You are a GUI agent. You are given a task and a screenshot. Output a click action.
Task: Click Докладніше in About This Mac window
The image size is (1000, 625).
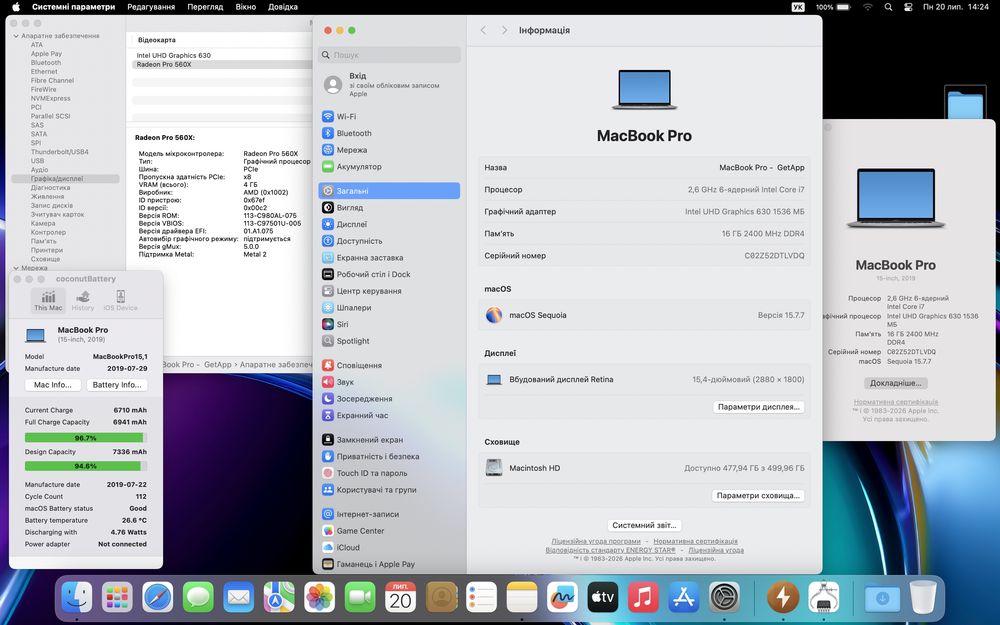point(895,383)
